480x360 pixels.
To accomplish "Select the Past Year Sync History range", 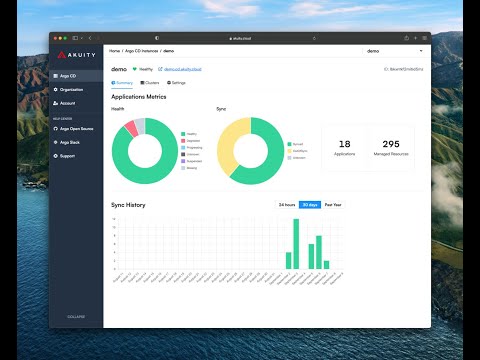I will pyautogui.click(x=333, y=205).
